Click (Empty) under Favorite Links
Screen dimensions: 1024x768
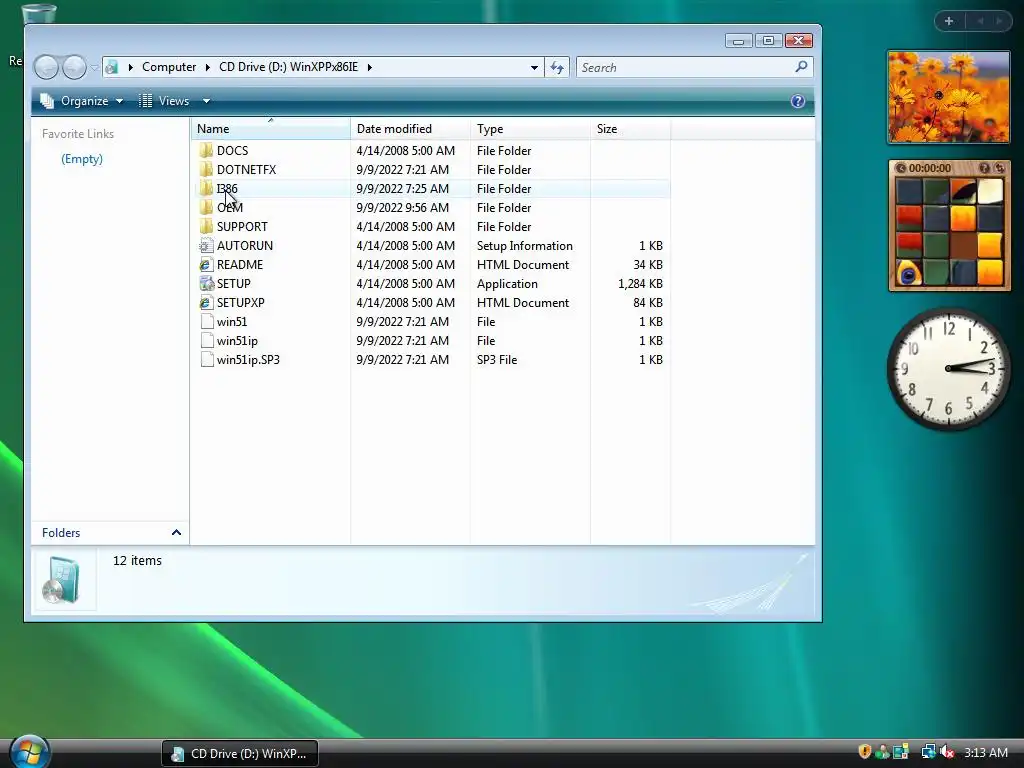pyautogui.click(x=82, y=159)
